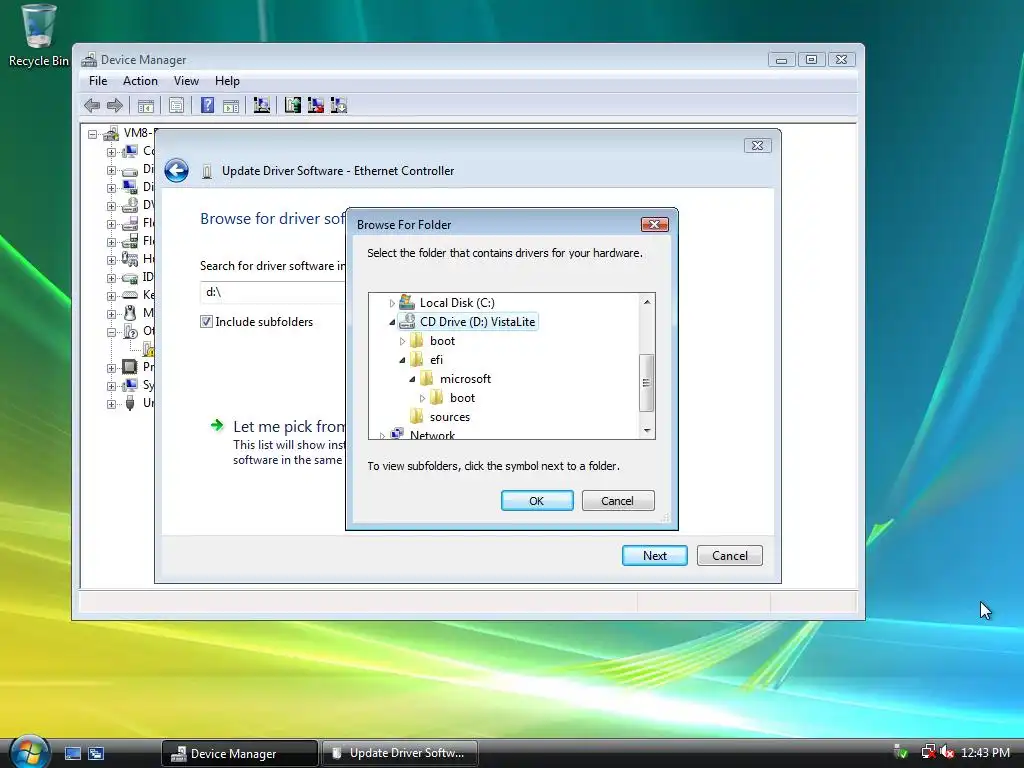This screenshot has width=1024, height=768.
Task: Expand the Keyboards category plus box
Action: coord(112,296)
